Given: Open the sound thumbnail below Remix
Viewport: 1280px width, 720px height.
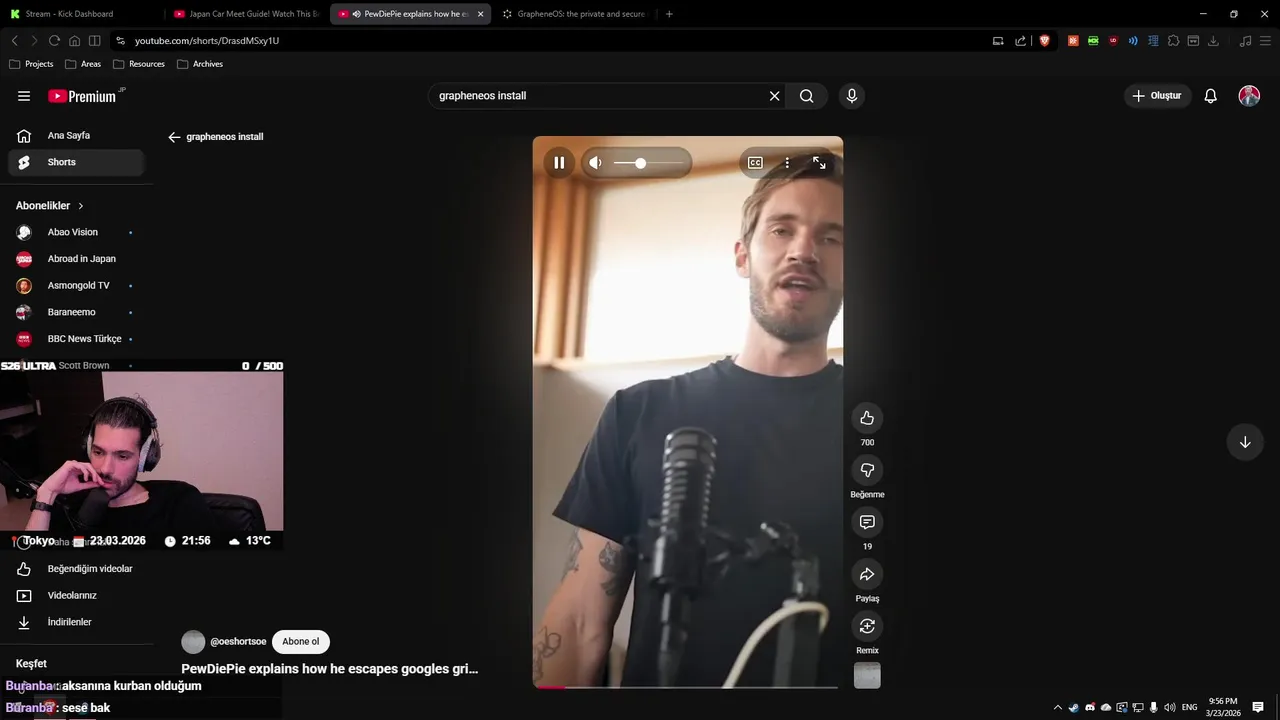Looking at the screenshot, I should click(x=867, y=675).
